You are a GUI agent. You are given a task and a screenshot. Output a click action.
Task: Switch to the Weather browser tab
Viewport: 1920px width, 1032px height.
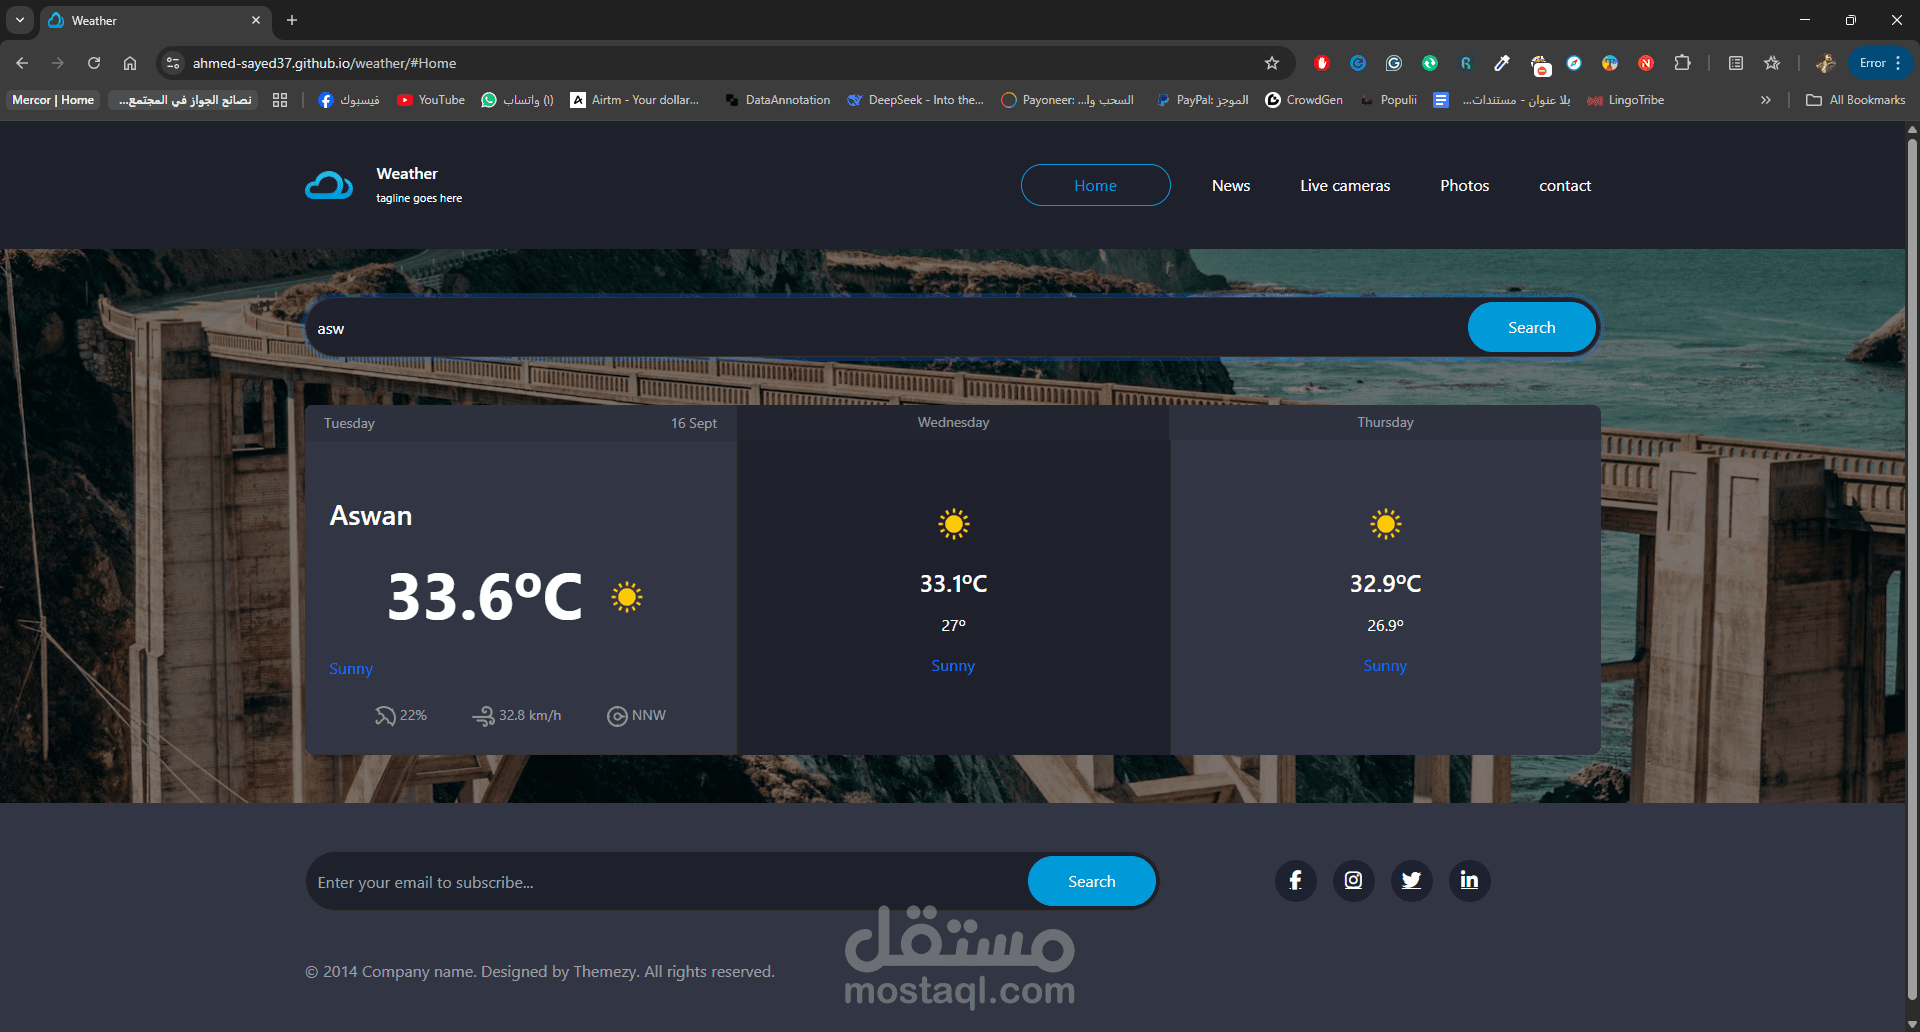click(x=155, y=20)
